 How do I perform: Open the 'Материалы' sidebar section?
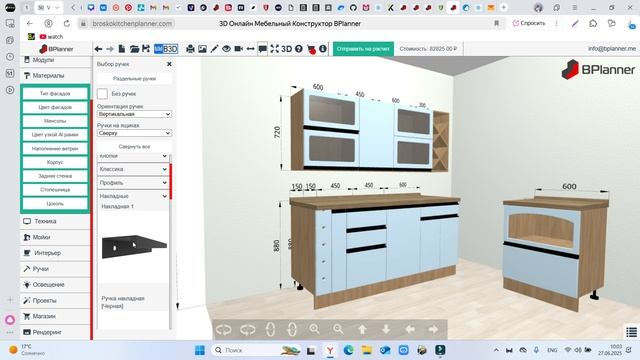coord(56,76)
